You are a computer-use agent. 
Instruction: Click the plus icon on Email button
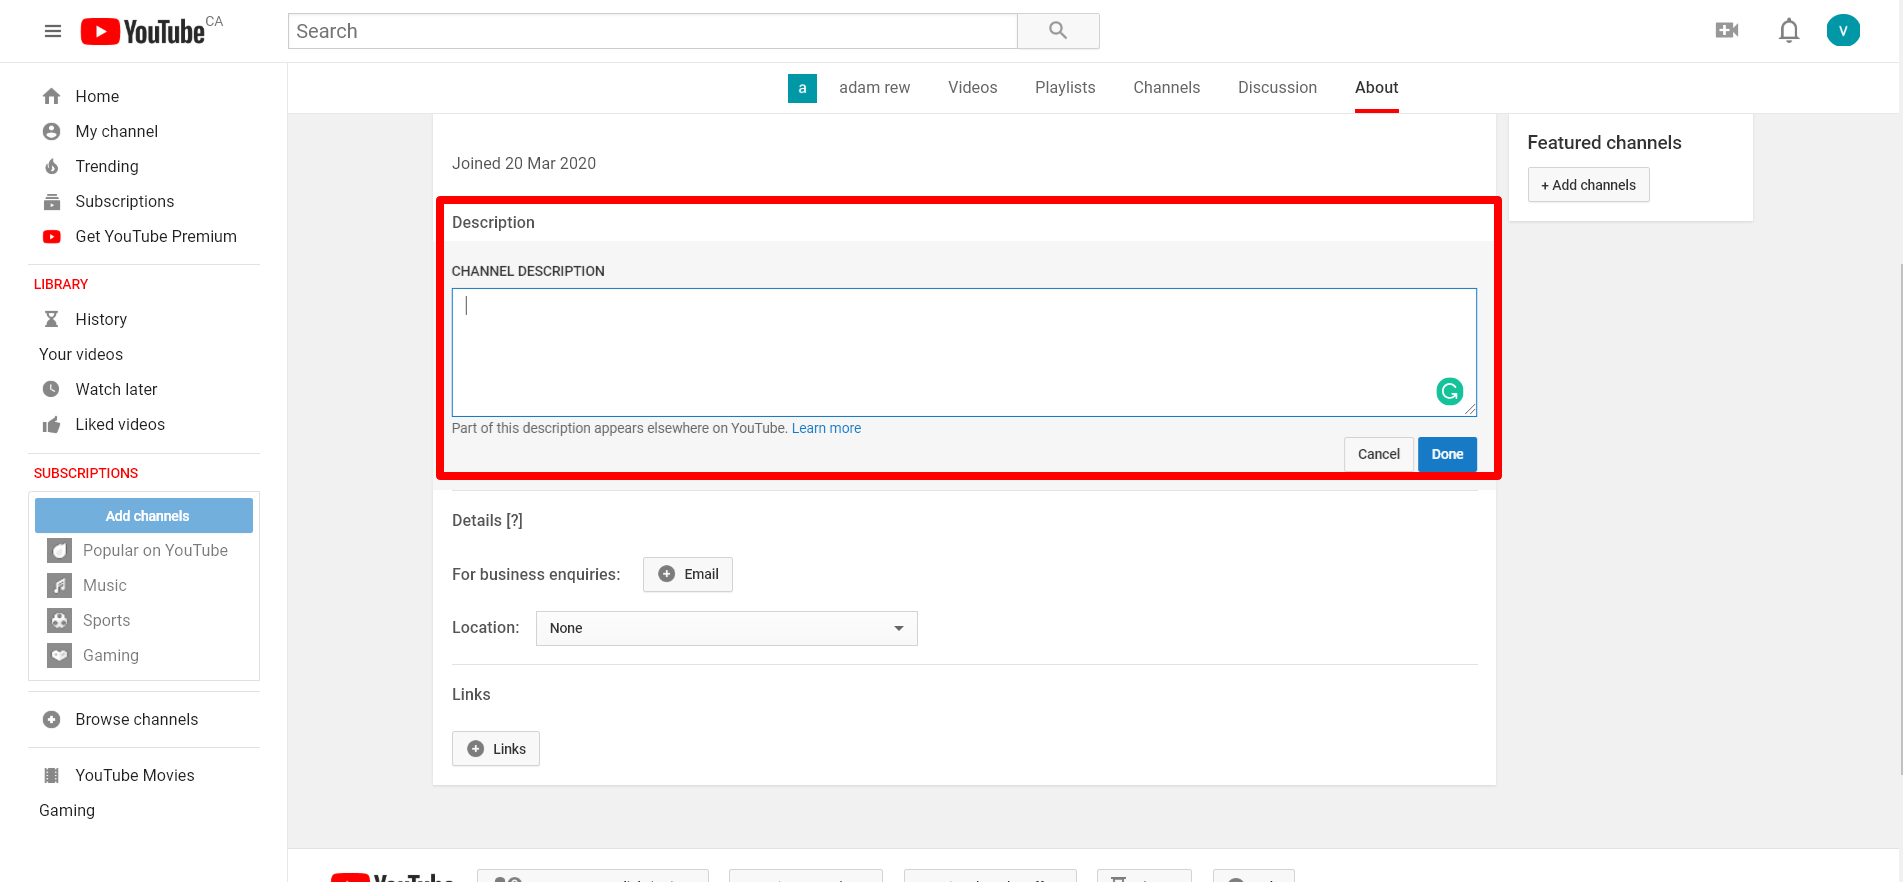click(x=667, y=574)
